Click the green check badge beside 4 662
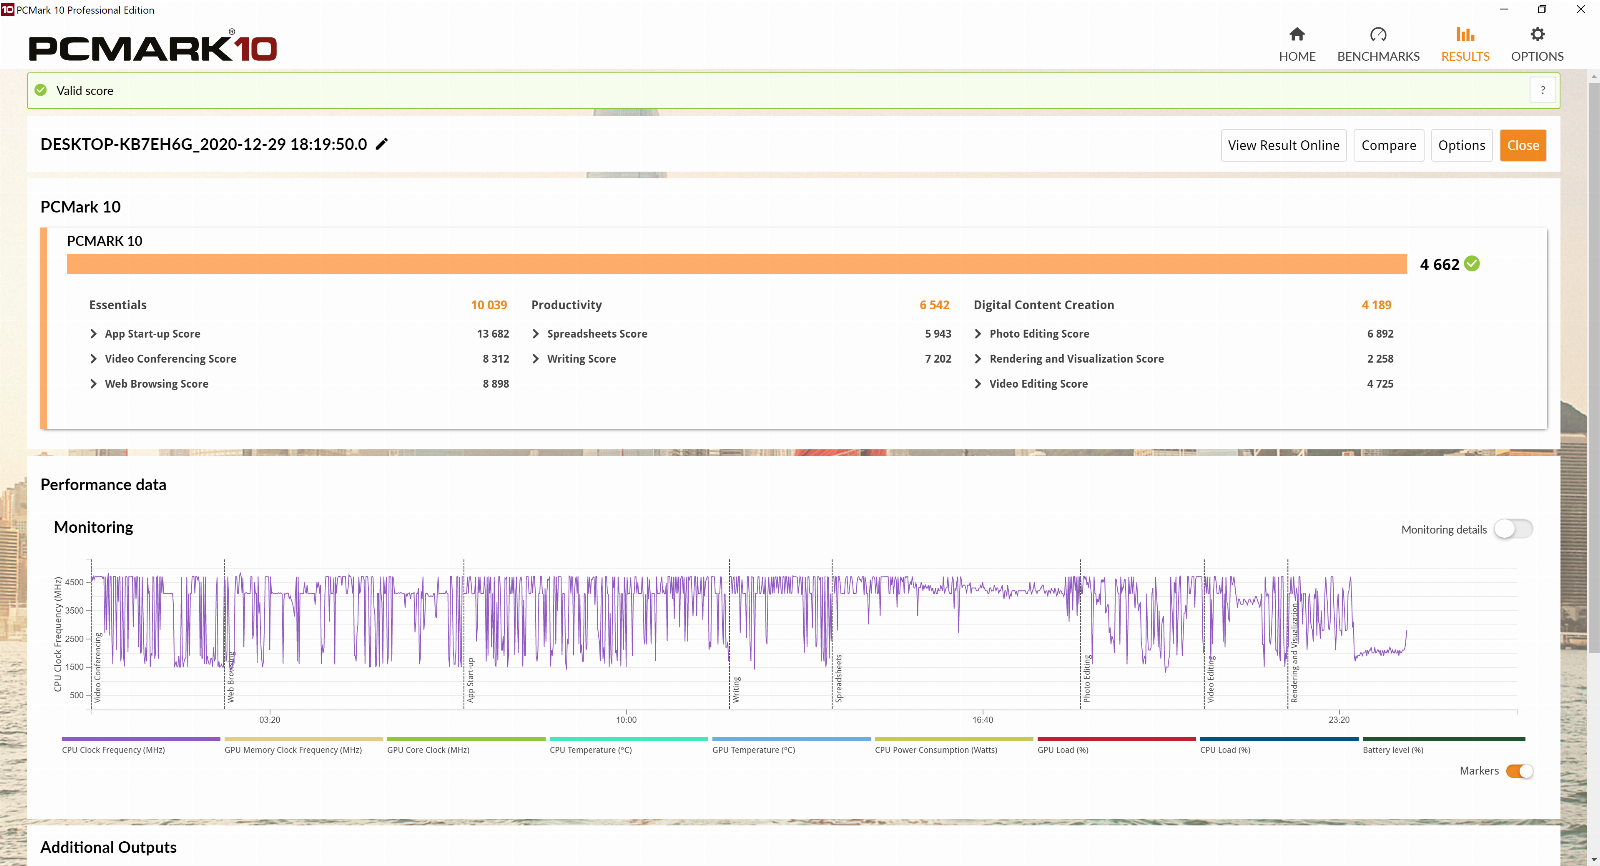Image resolution: width=1600 pixels, height=866 pixels. [1472, 264]
